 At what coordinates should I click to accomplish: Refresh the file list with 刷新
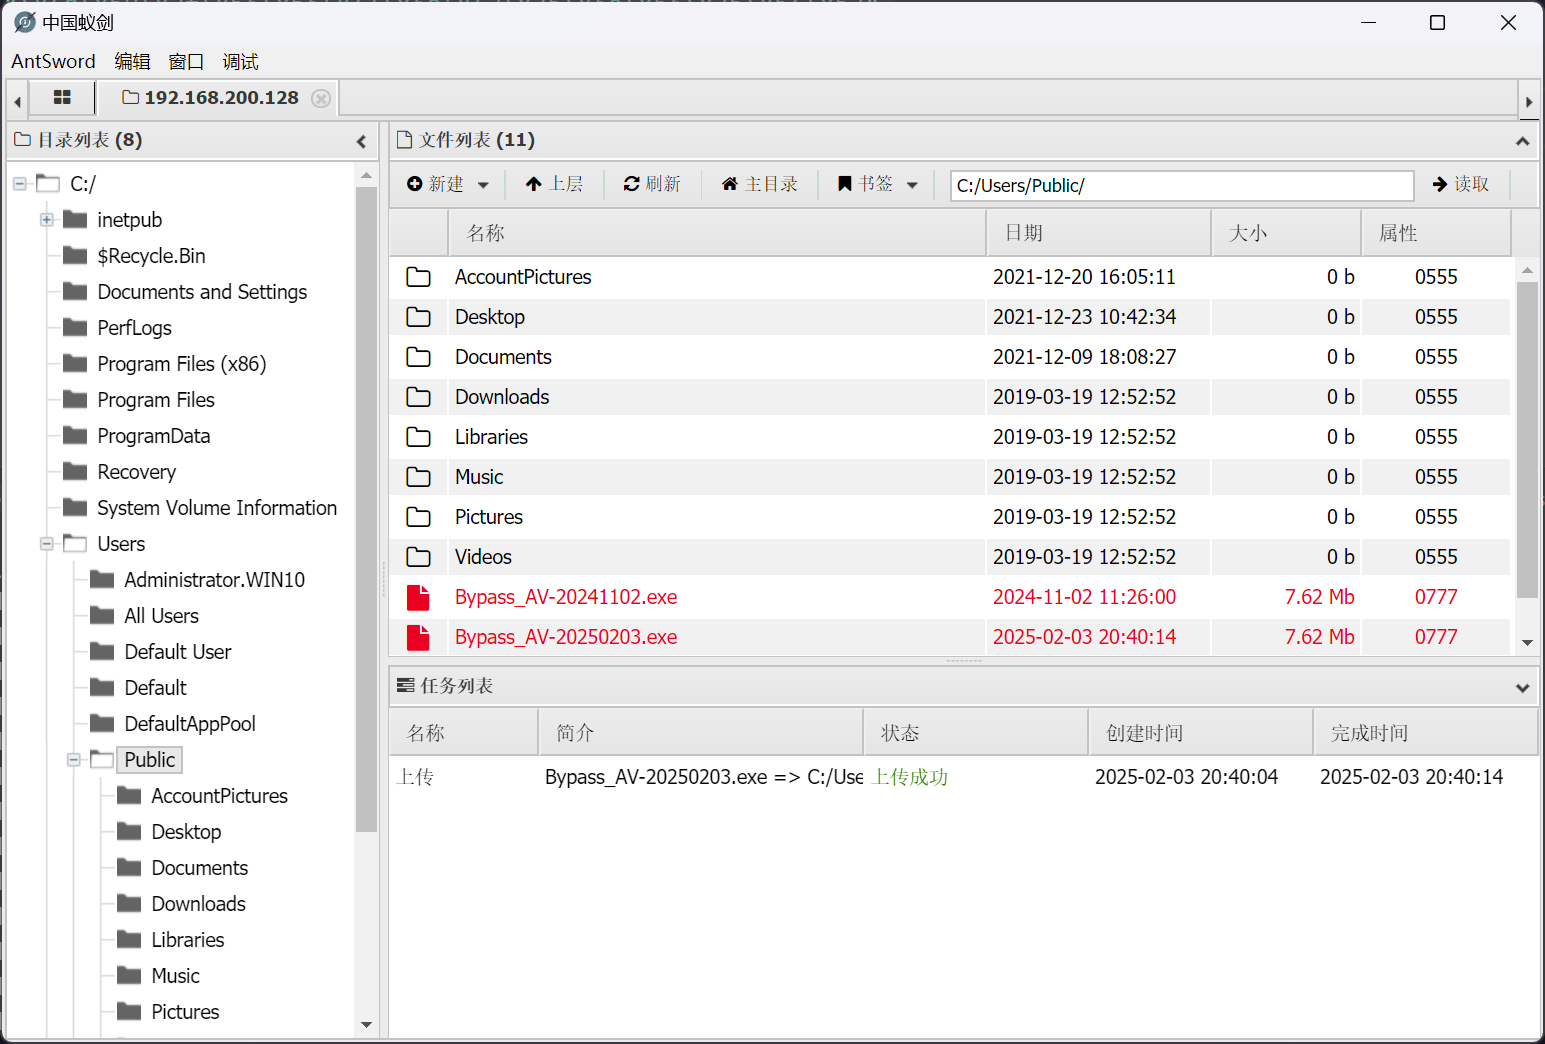[652, 184]
